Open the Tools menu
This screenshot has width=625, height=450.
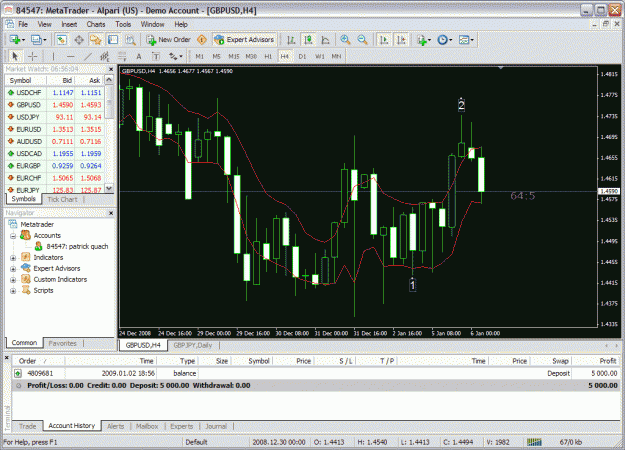pyautogui.click(x=123, y=24)
